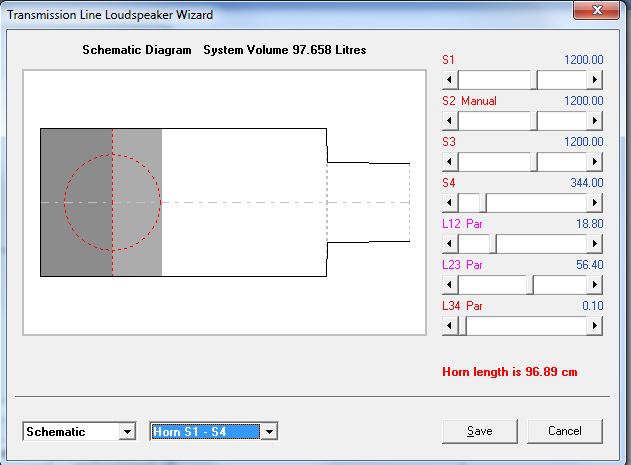The image size is (631, 465).
Task: Click the L12 value 18.80
Action: [x=590, y=224]
